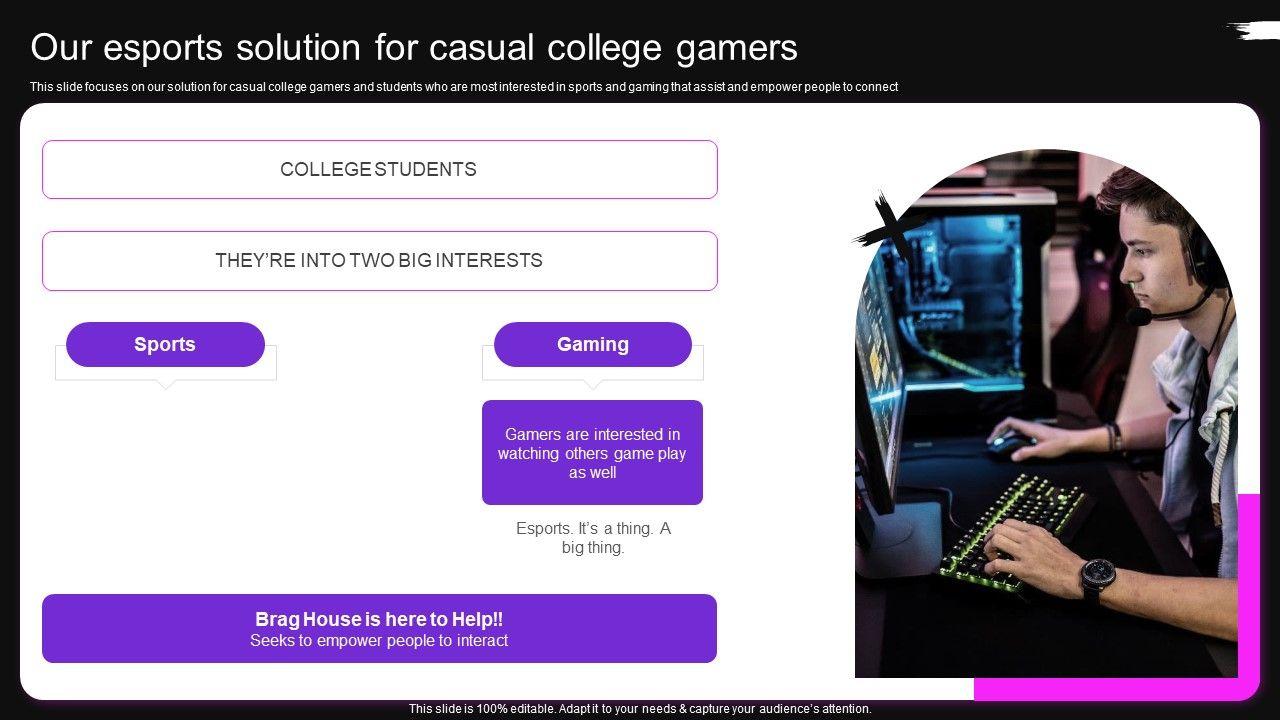The height and width of the screenshot is (720, 1280).
Task: Click the wristwatch on the gamer's arm
Action: [1097, 577]
